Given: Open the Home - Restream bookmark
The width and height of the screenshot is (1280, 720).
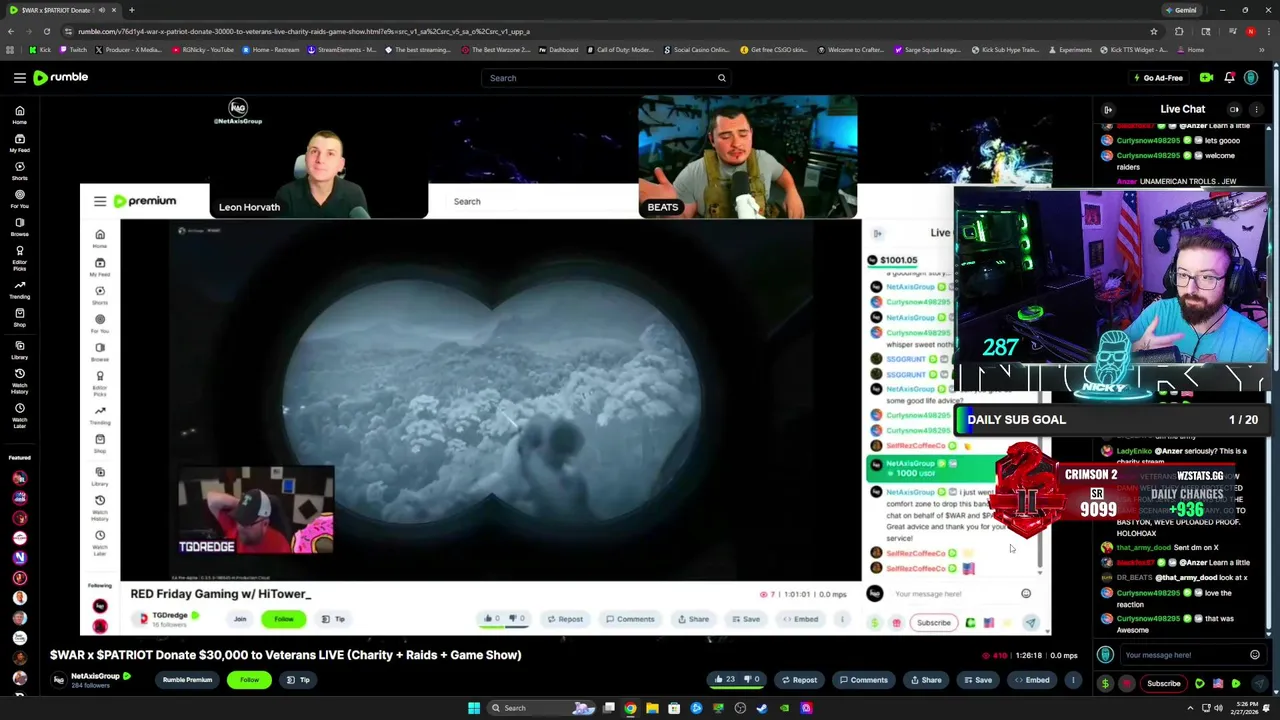Looking at the screenshot, I should coord(269,50).
